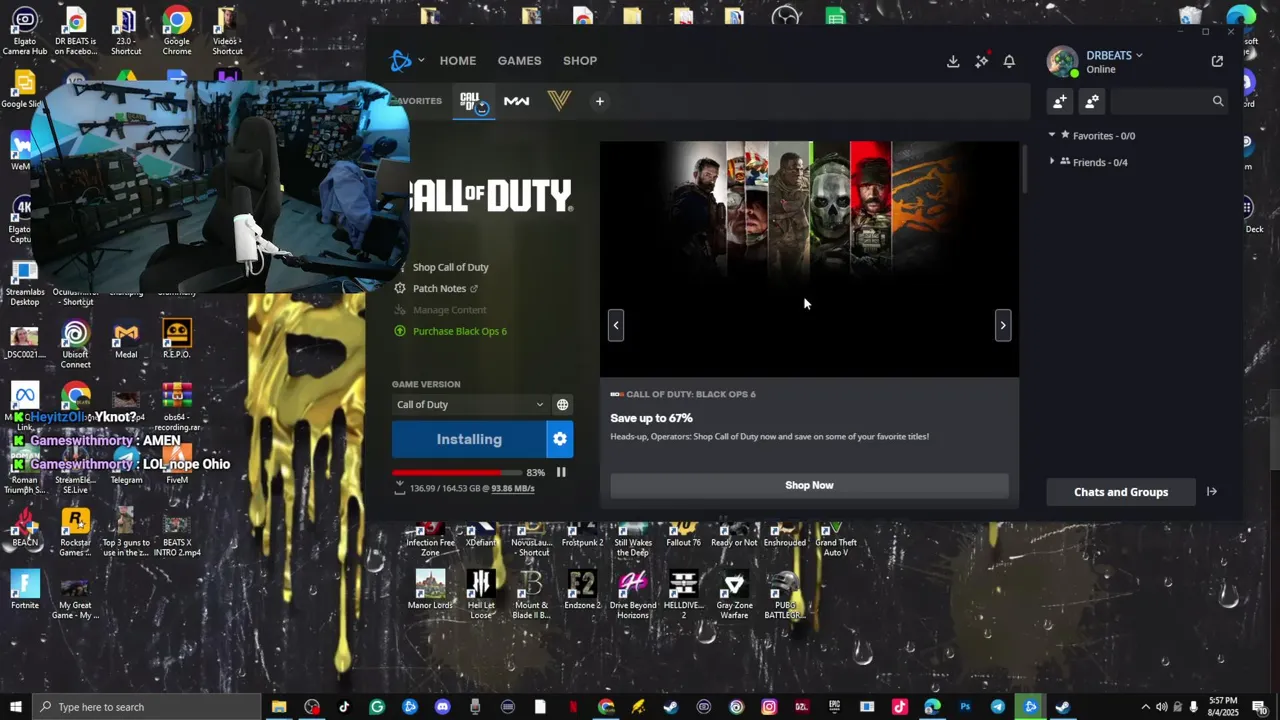Select the MW game tab icon
The height and width of the screenshot is (720, 1280).
pos(516,101)
